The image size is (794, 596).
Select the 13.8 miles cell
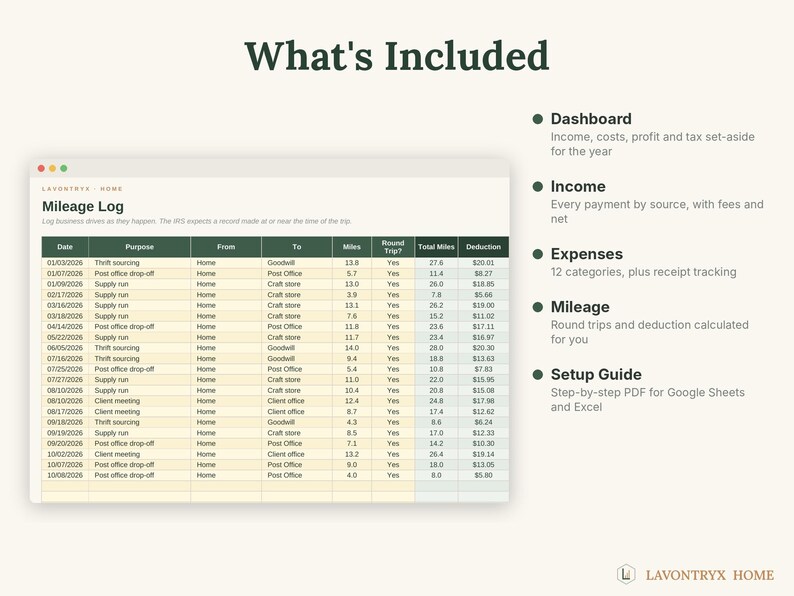point(352,263)
